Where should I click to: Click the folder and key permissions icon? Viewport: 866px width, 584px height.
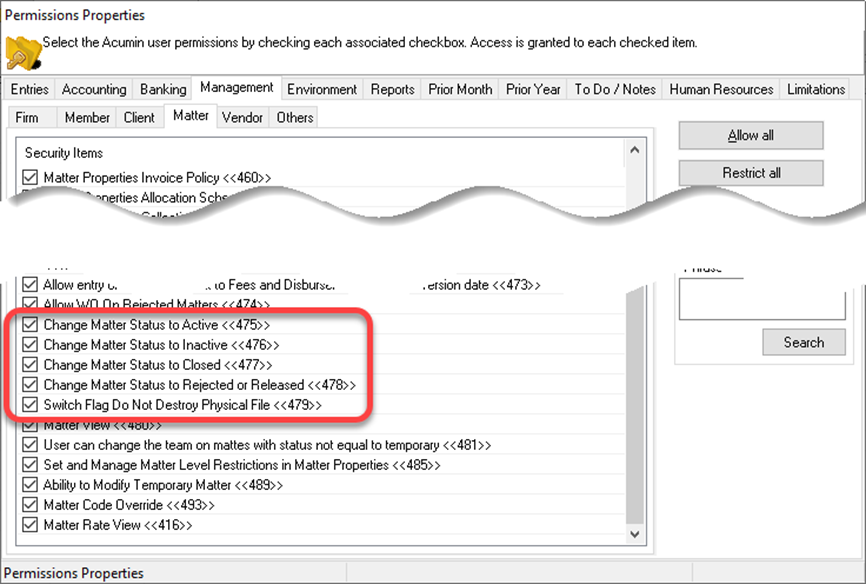pos(23,53)
